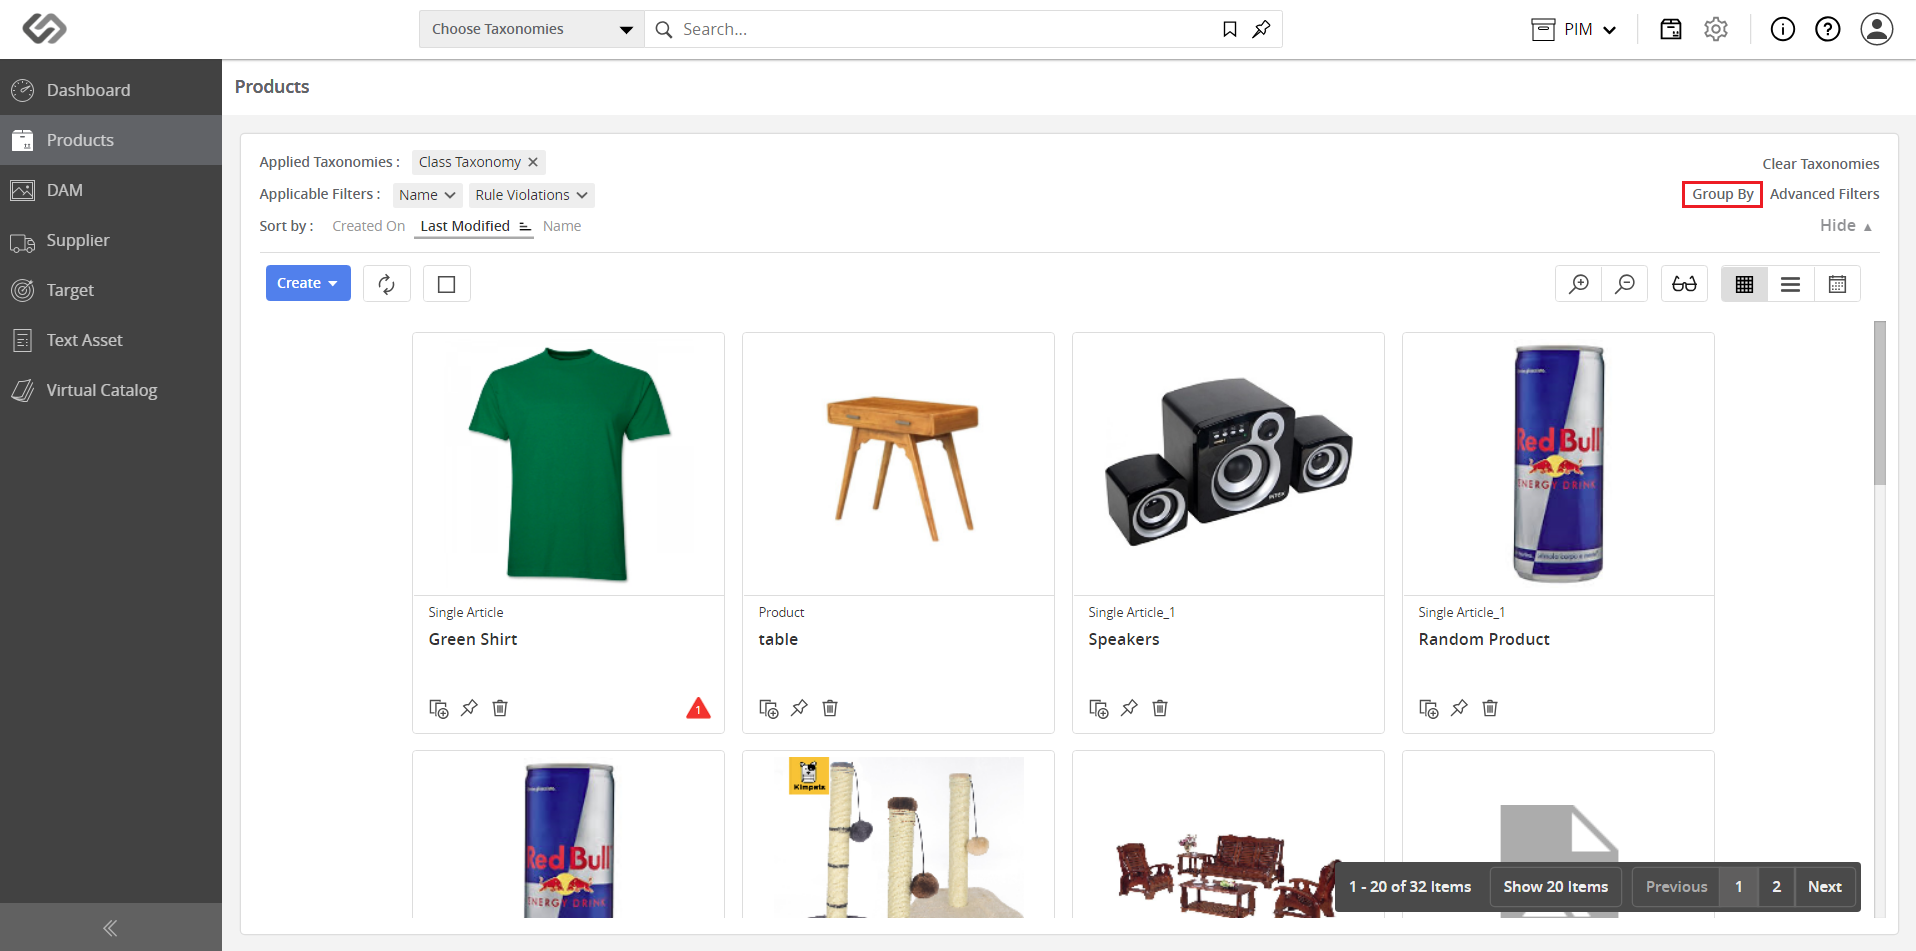Pin the Speakers product

point(1129,708)
